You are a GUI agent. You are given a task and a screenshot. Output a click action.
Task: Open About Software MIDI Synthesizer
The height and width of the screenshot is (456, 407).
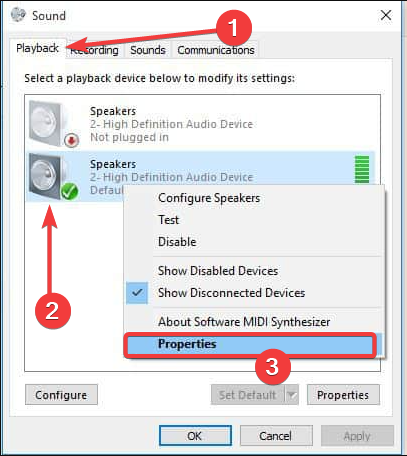pyautogui.click(x=244, y=322)
